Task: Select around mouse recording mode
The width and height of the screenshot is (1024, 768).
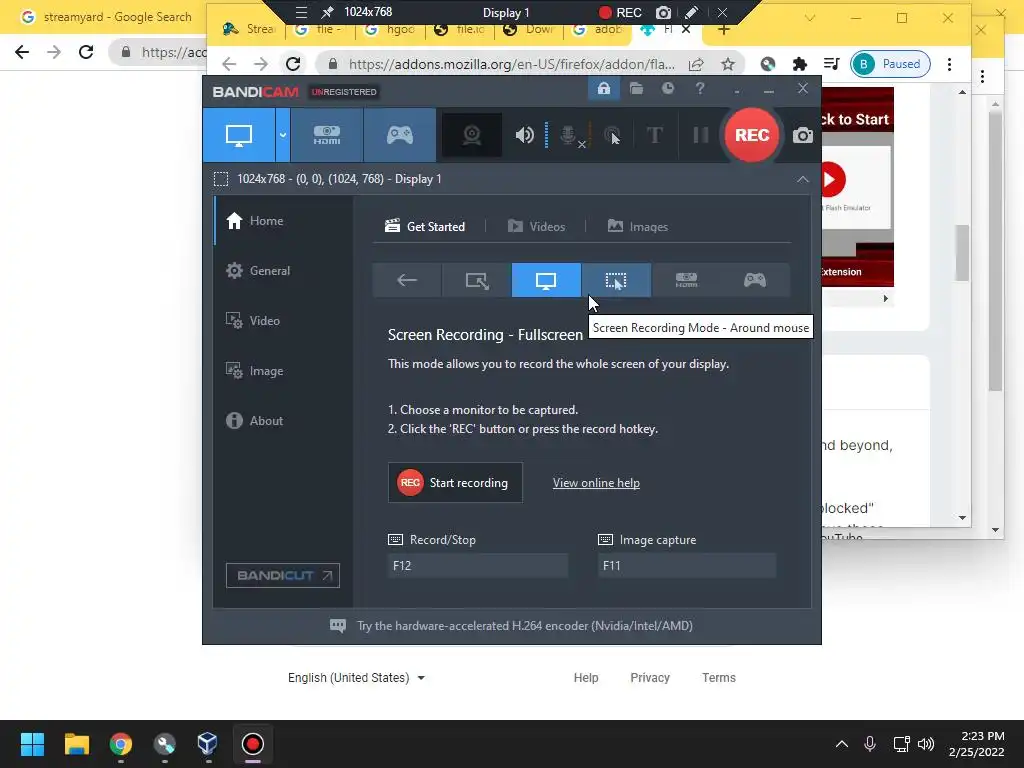Action: (616, 280)
